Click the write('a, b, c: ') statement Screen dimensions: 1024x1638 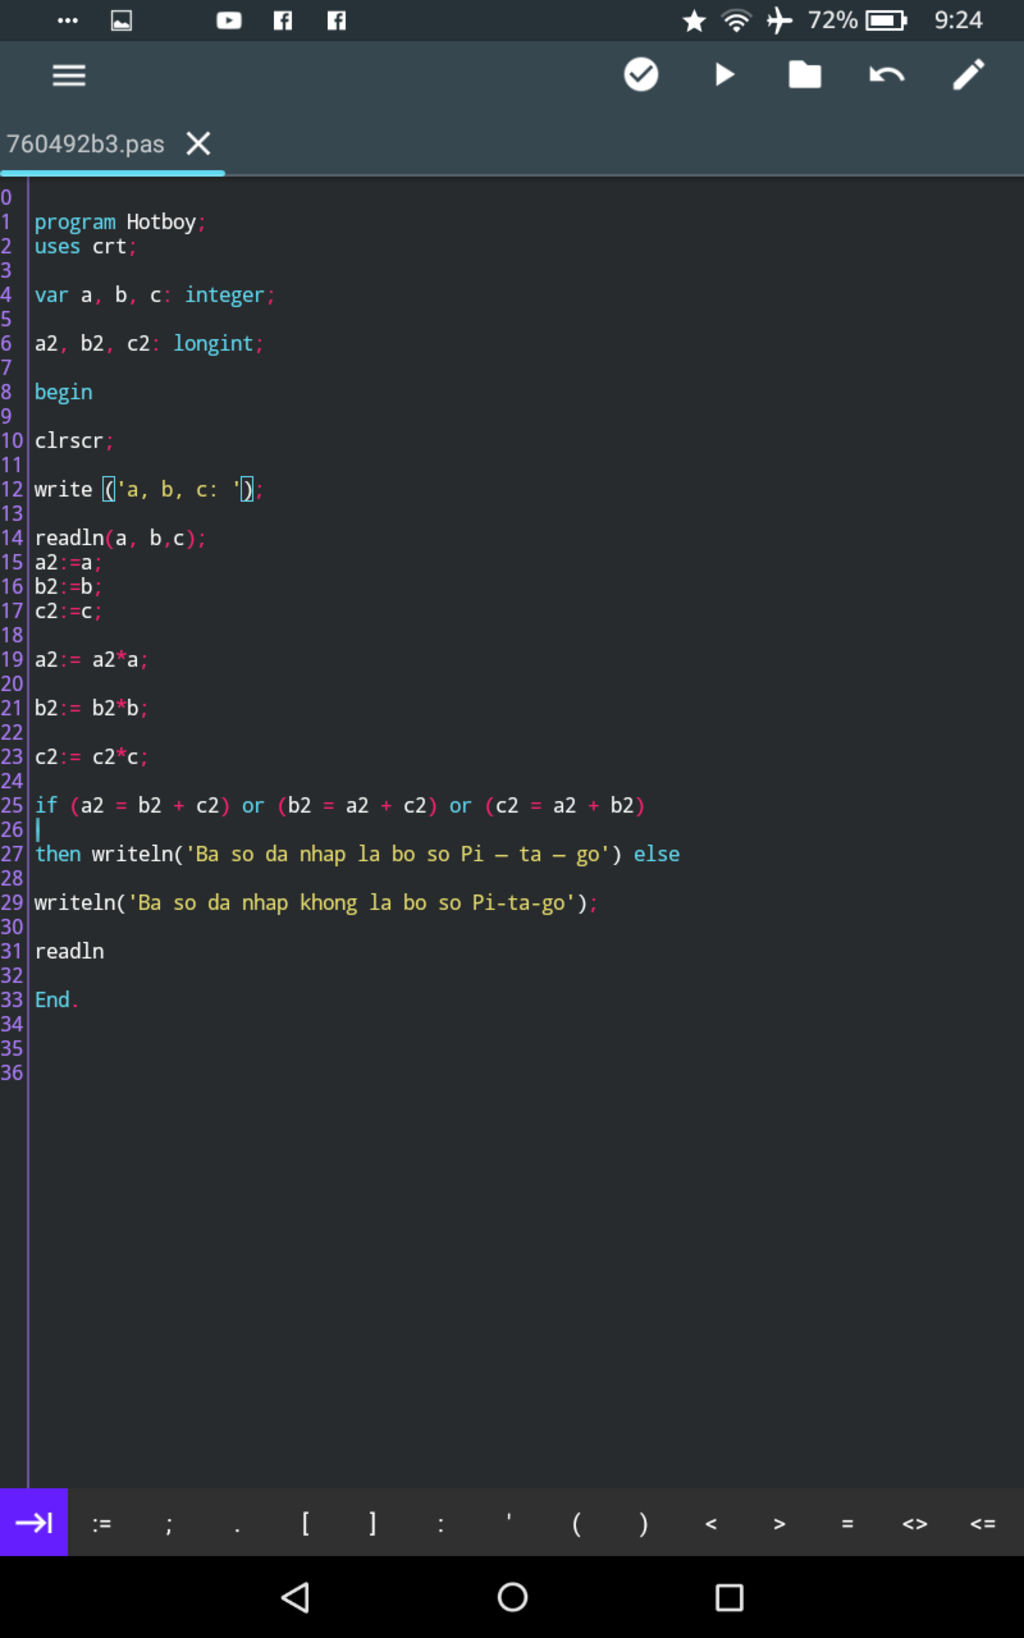click(x=148, y=489)
